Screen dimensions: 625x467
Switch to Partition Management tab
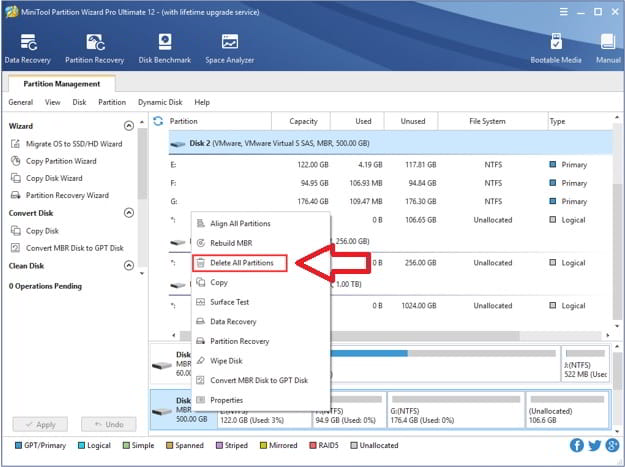[61, 83]
